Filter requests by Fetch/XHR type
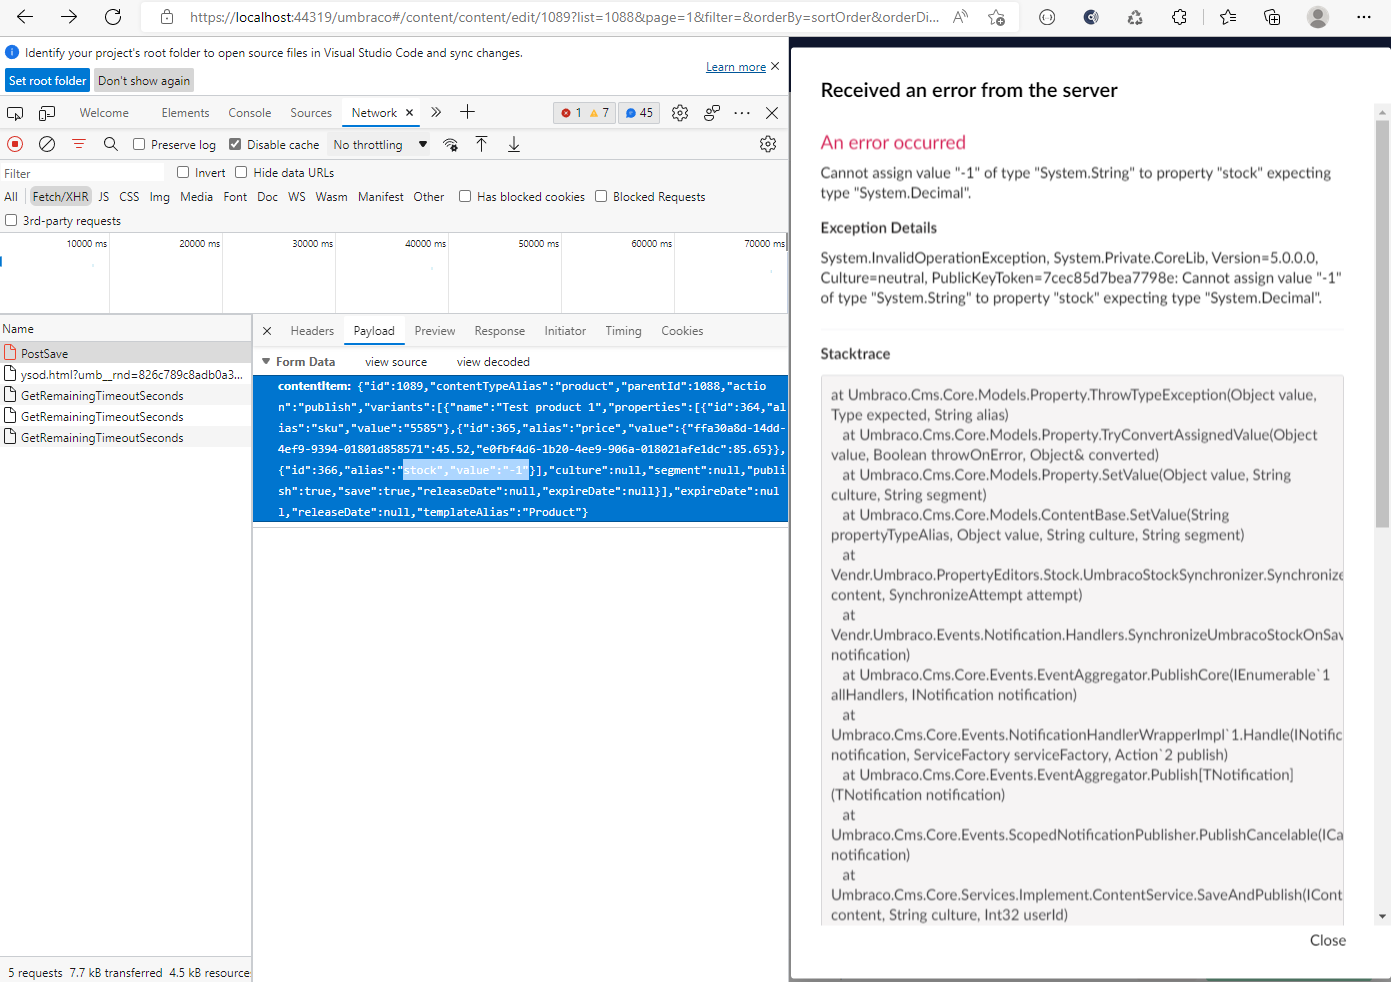The width and height of the screenshot is (1391, 982). 61,197
